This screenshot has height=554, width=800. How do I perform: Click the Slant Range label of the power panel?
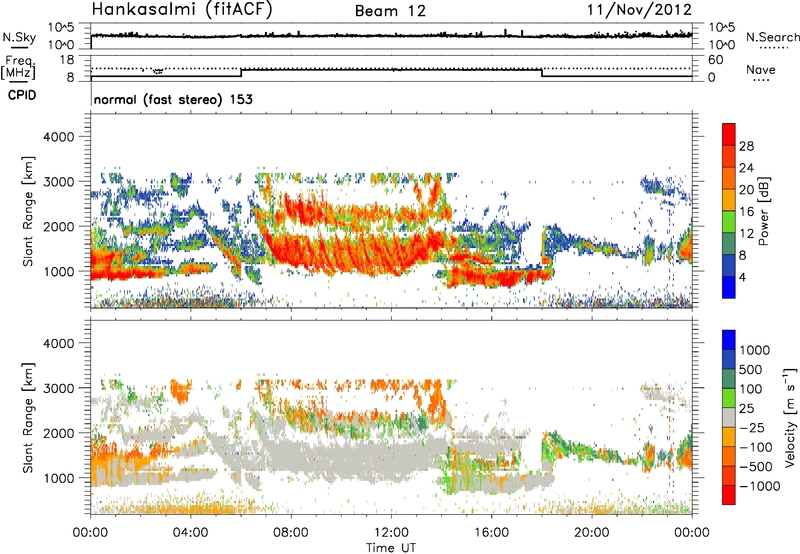pyautogui.click(x=28, y=211)
